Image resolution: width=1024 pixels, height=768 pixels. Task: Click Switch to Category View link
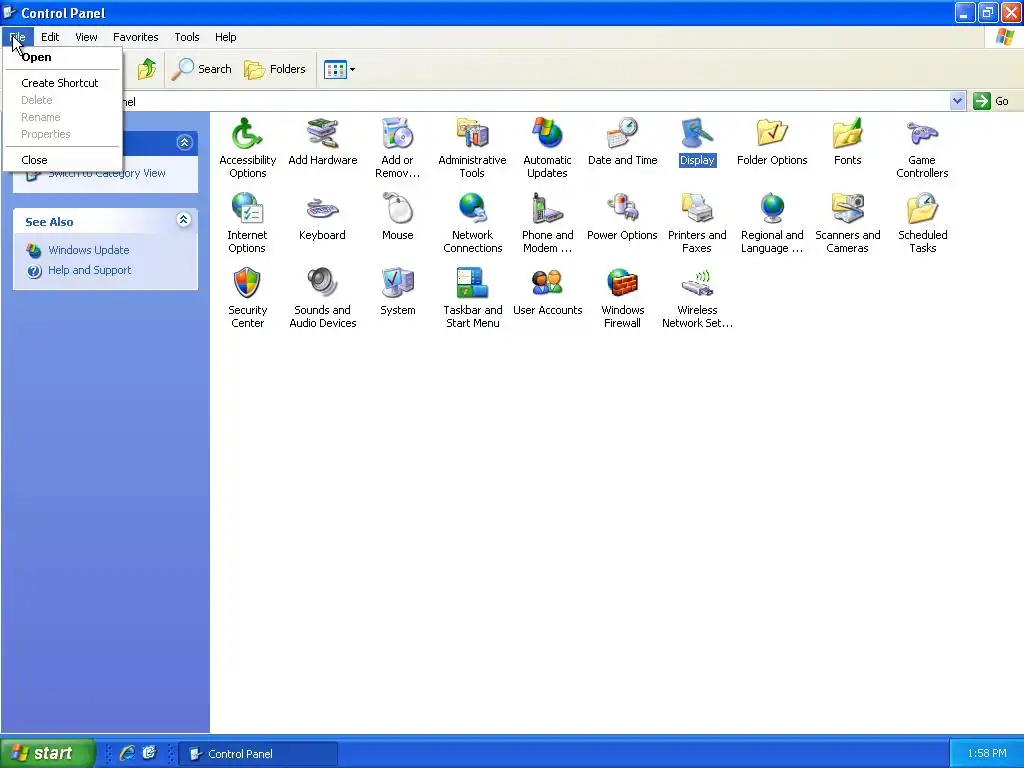pyautogui.click(x=106, y=173)
